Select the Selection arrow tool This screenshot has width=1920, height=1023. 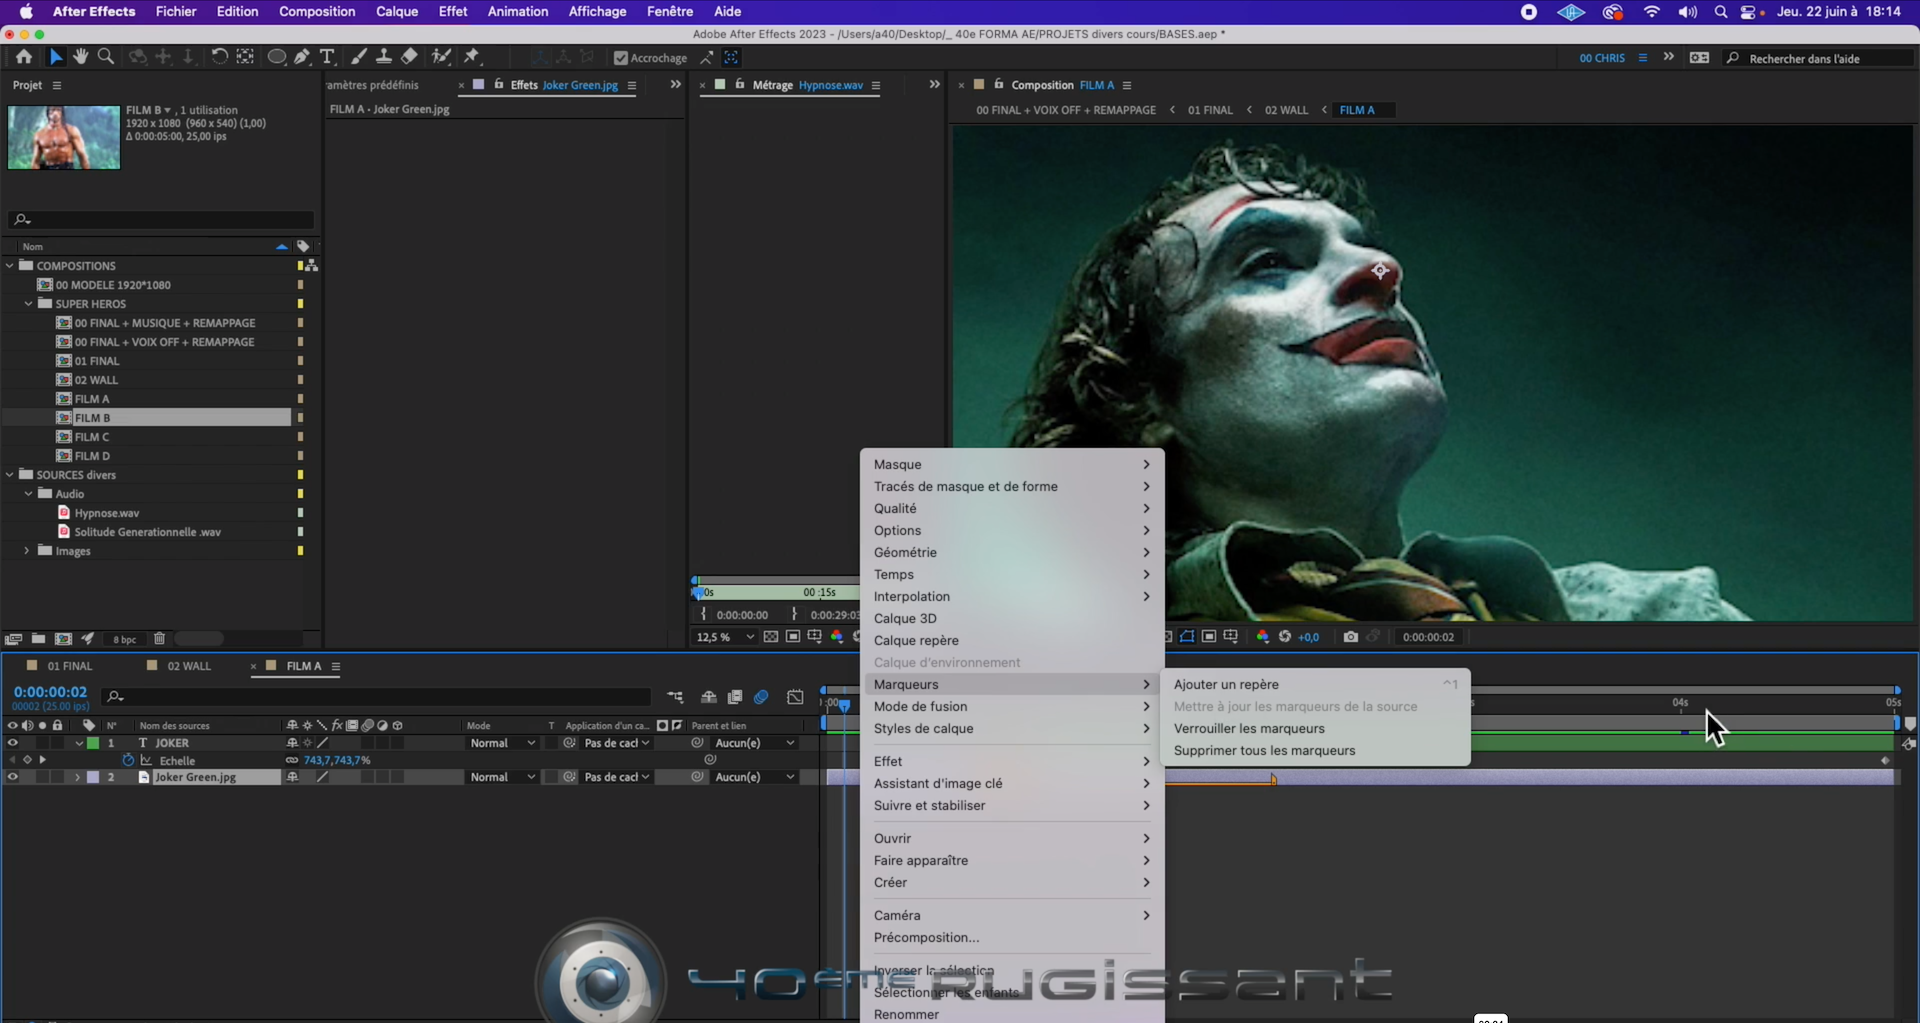pyautogui.click(x=56, y=57)
